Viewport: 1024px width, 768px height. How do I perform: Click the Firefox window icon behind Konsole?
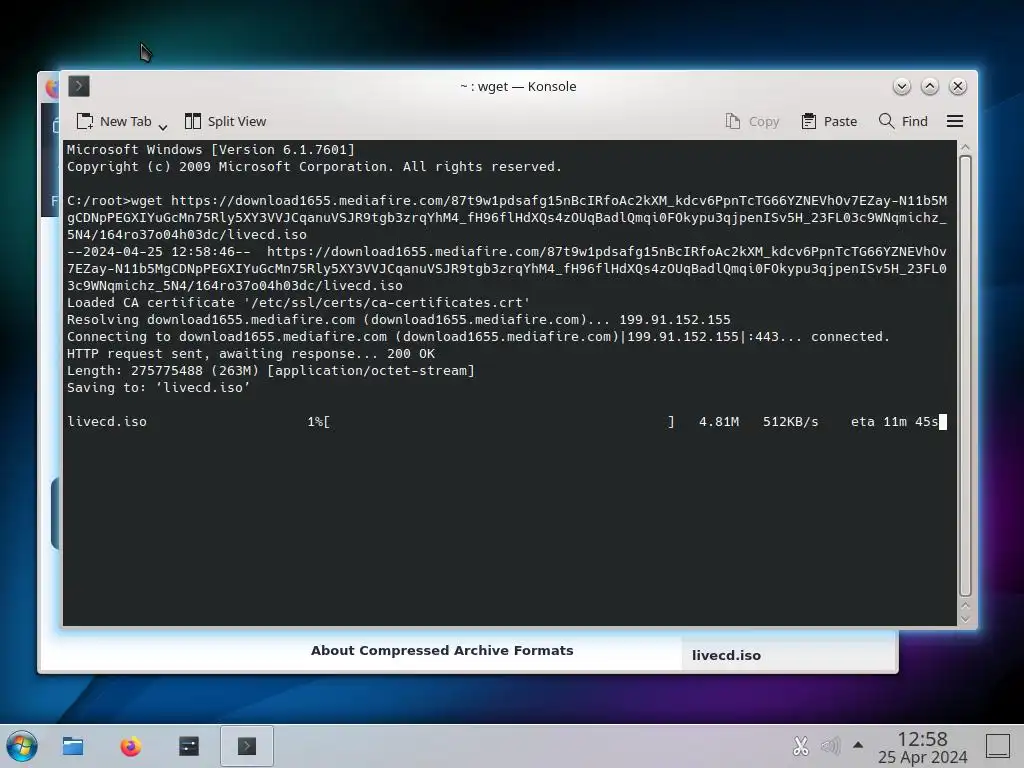[x=52, y=88]
